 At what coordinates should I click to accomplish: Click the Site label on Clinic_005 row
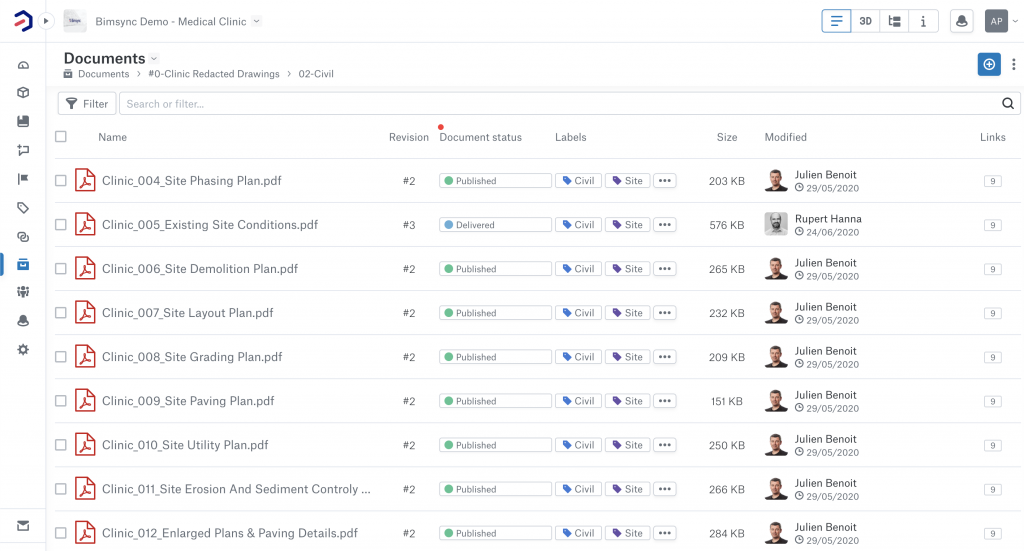(x=628, y=225)
